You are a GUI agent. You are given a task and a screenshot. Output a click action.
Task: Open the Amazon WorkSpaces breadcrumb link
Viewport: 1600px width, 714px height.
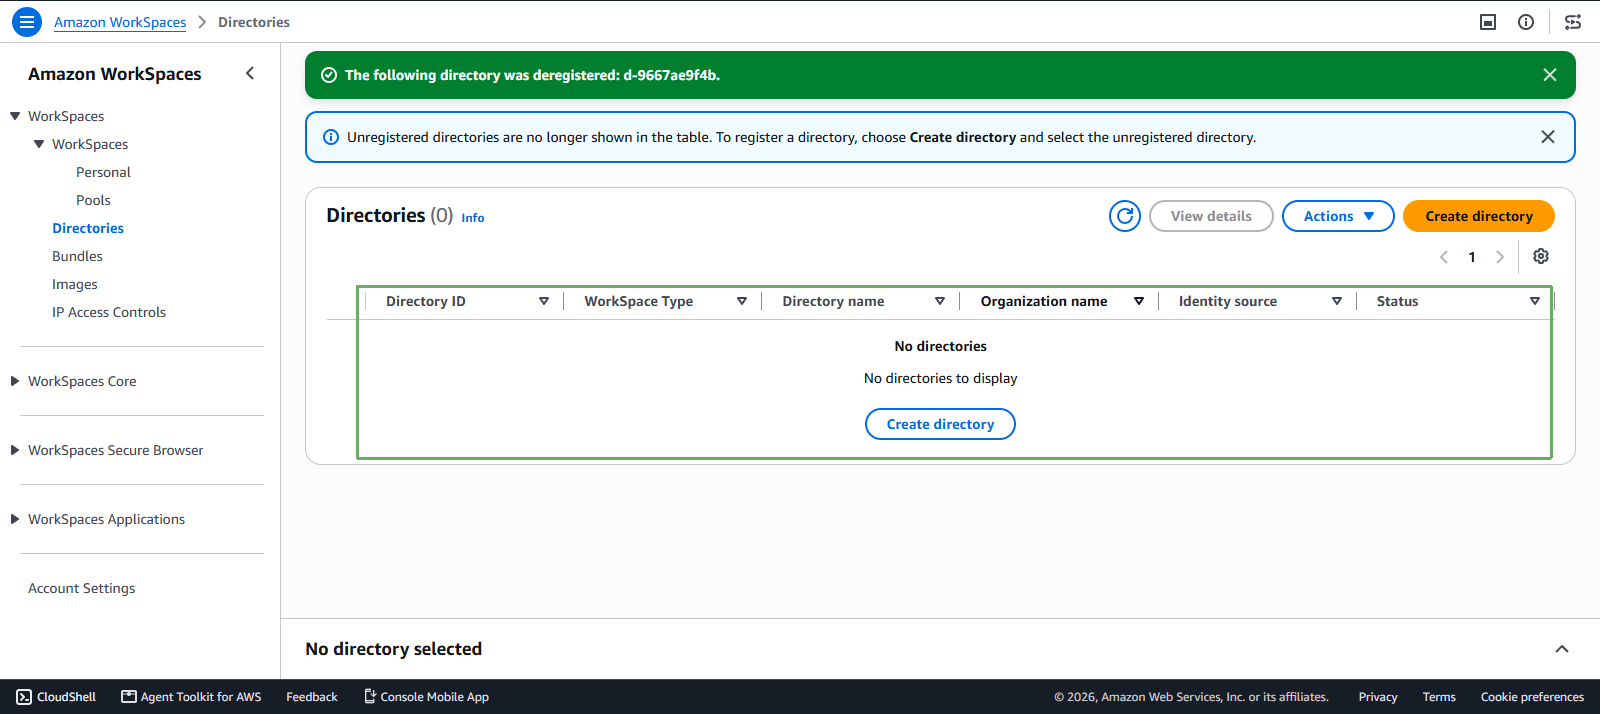click(120, 22)
